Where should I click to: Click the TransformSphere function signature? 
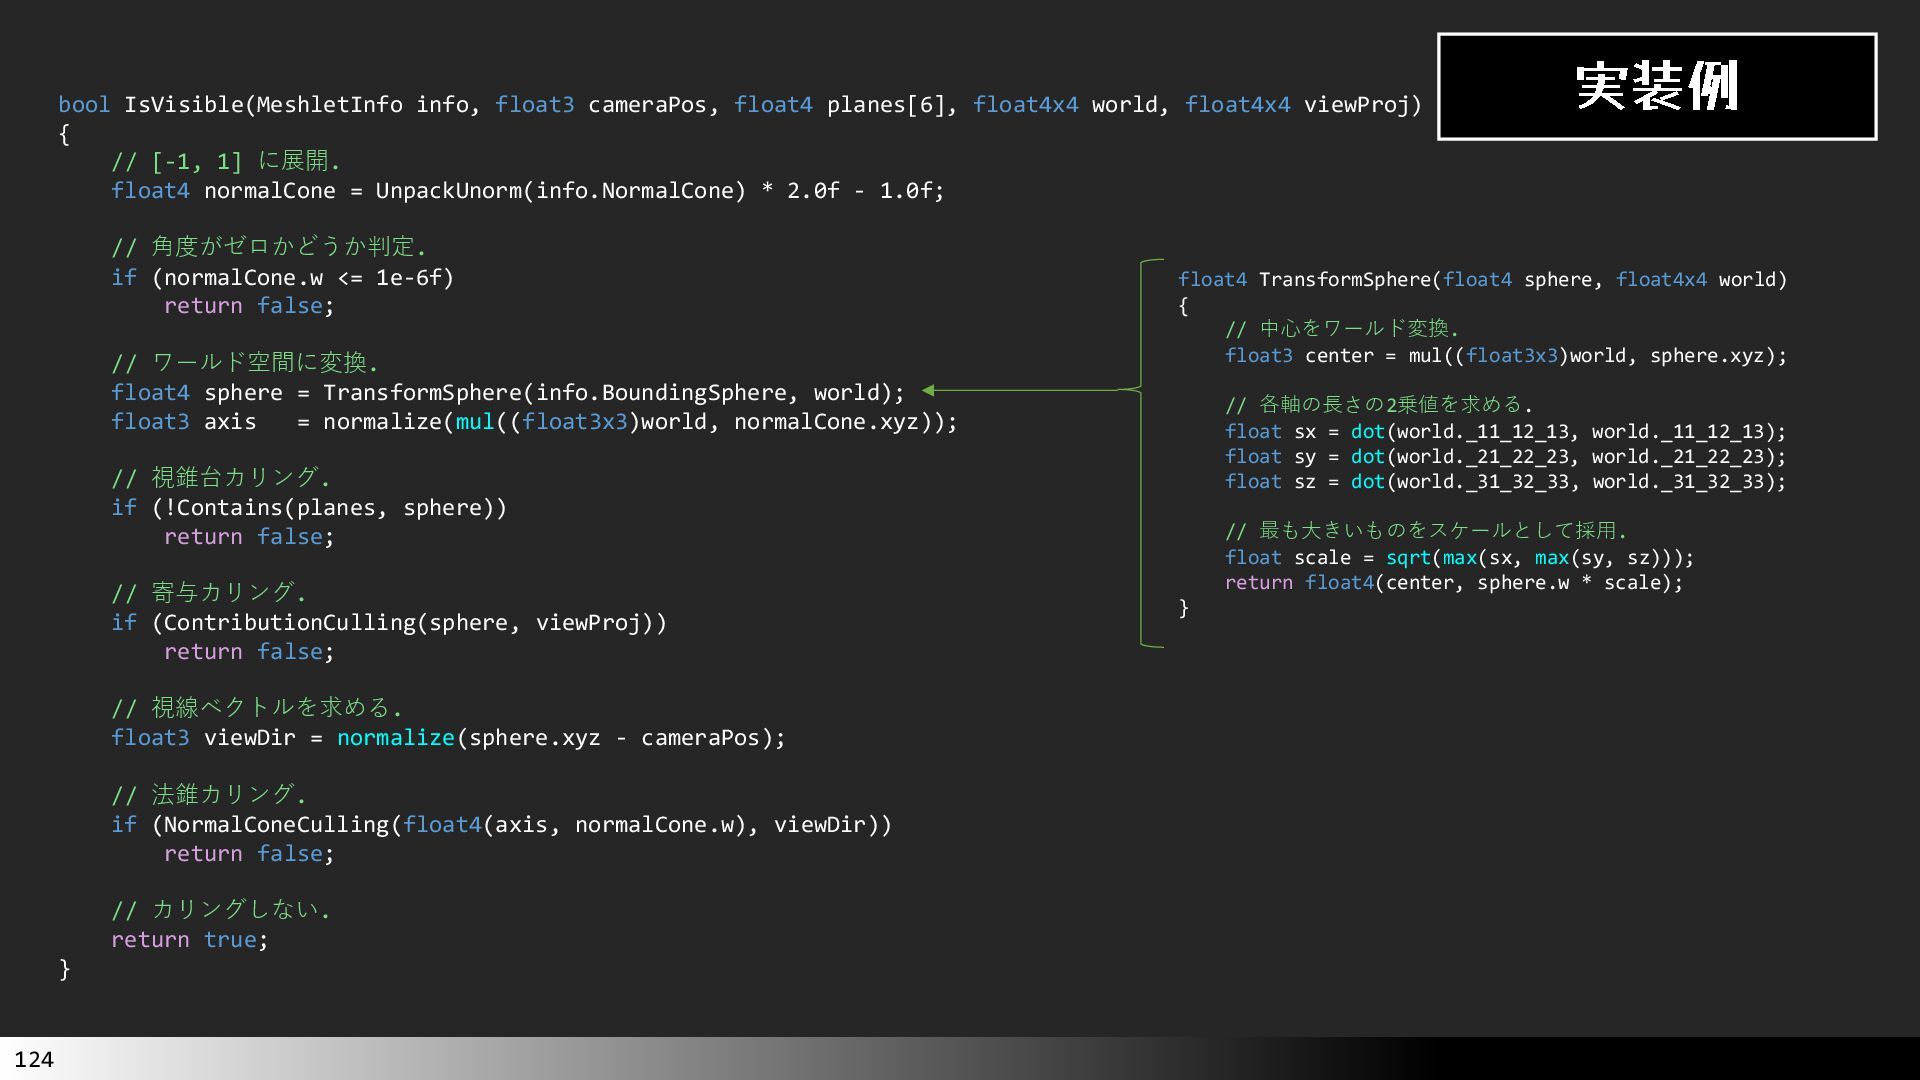click(1482, 280)
